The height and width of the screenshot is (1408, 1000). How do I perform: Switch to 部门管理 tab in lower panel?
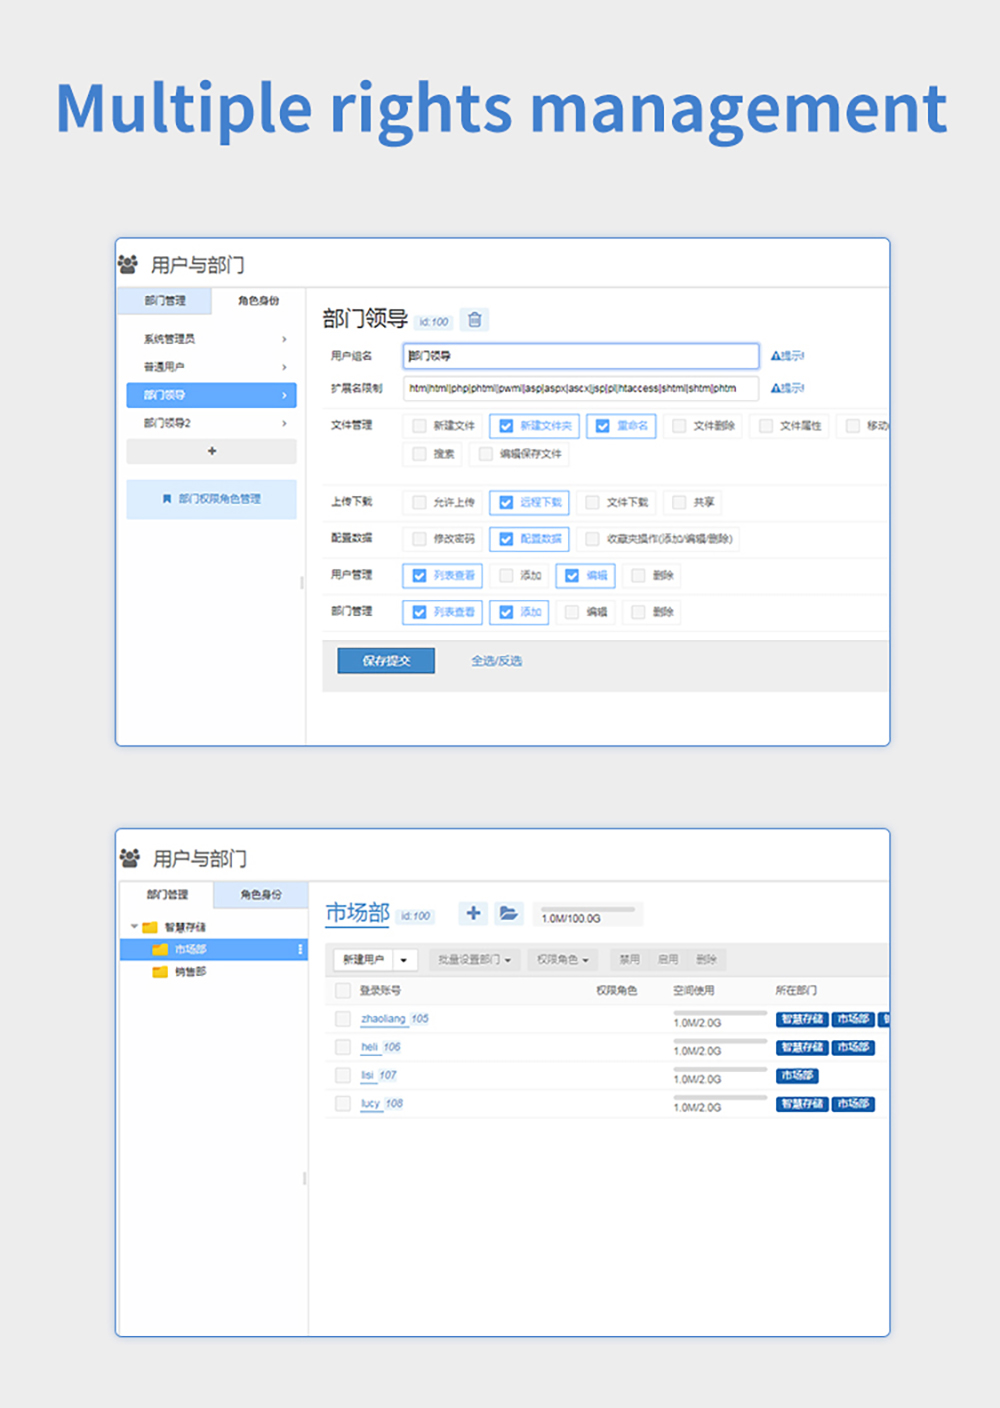pyautogui.click(x=167, y=895)
